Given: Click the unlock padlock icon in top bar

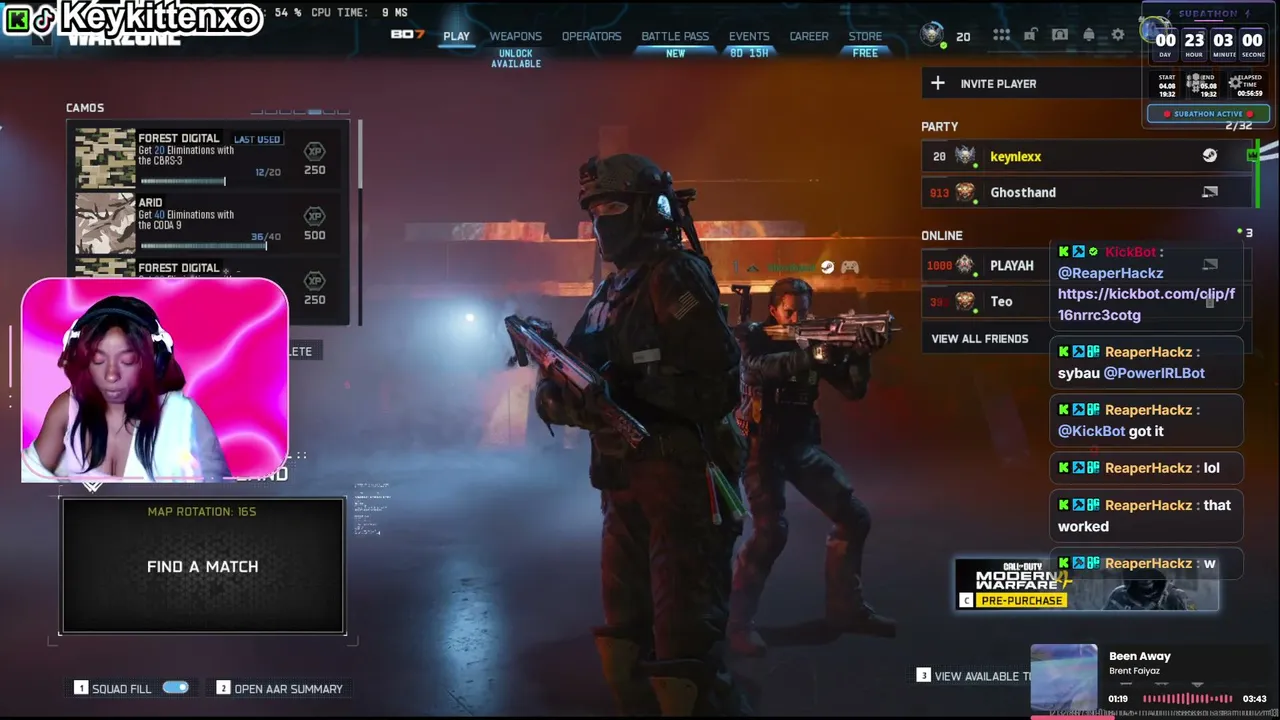Looking at the screenshot, I should click(x=1030, y=35).
